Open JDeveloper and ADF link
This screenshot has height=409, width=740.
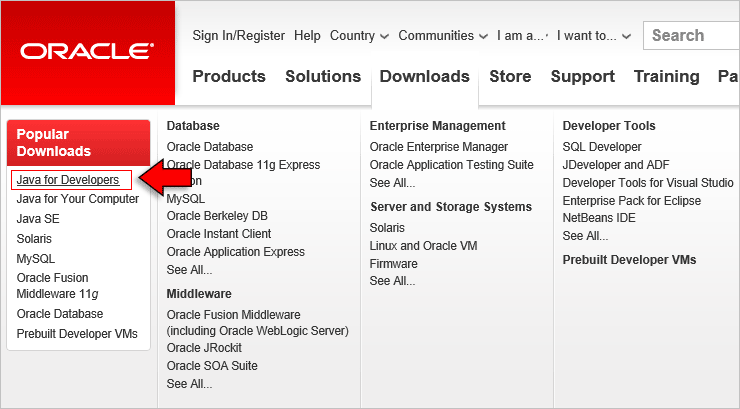click(x=615, y=165)
